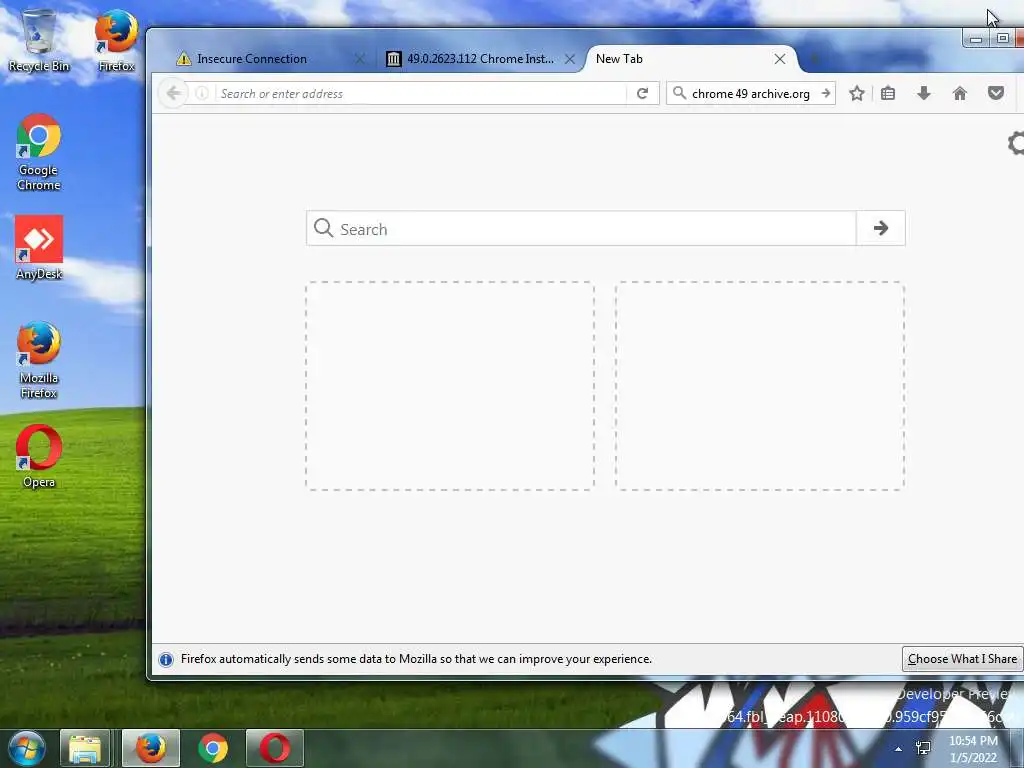Switch to Chrome Install archive tab
The height and width of the screenshot is (768, 1024).
[480, 59]
